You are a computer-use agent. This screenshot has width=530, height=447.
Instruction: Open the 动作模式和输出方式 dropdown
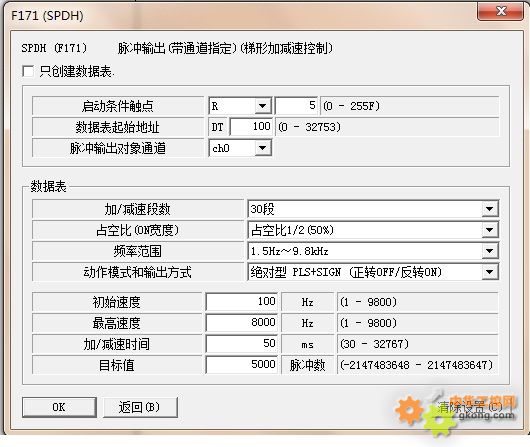coord(373,272)
